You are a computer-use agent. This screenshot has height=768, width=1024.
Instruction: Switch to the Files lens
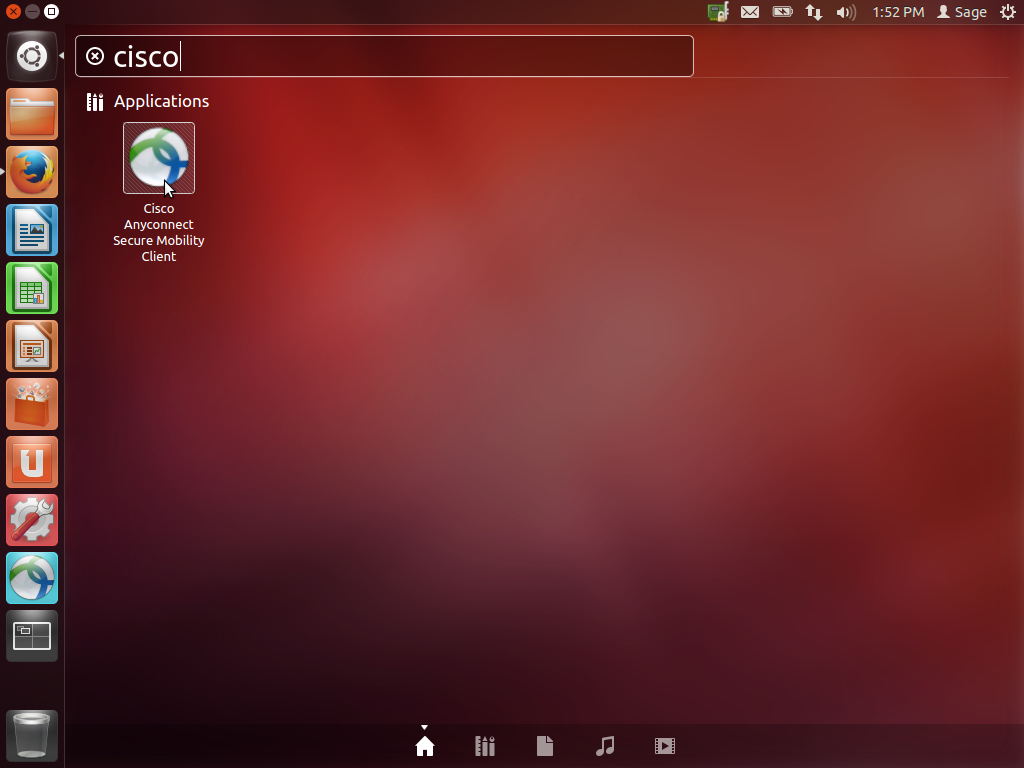[x=545, y=746]
